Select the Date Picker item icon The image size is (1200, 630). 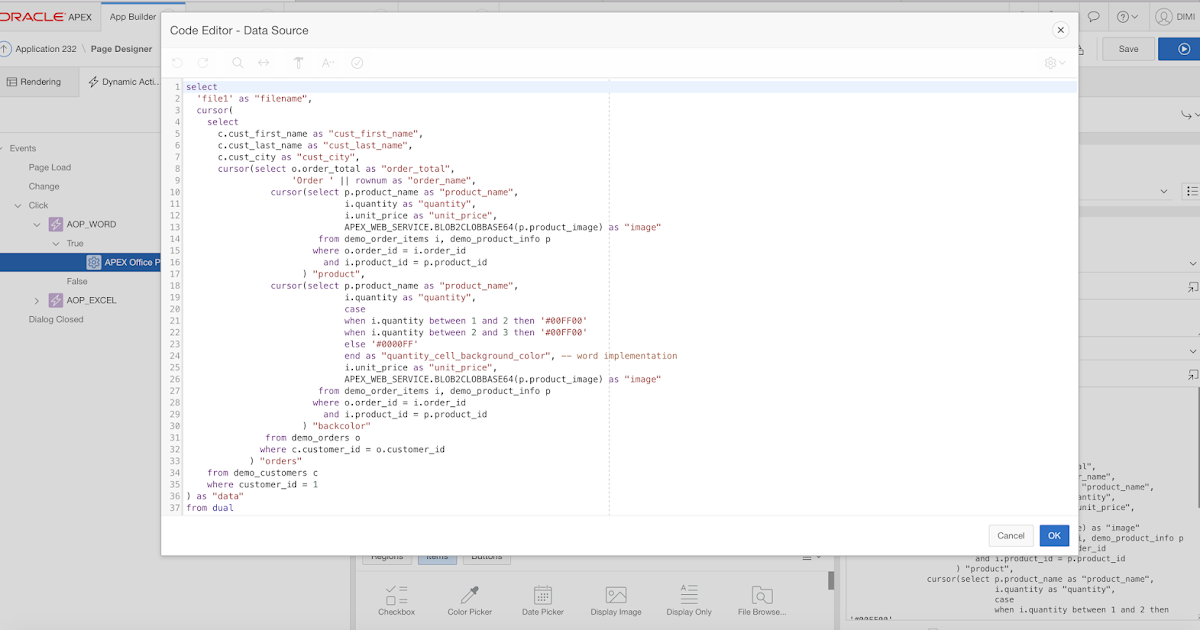542,594
